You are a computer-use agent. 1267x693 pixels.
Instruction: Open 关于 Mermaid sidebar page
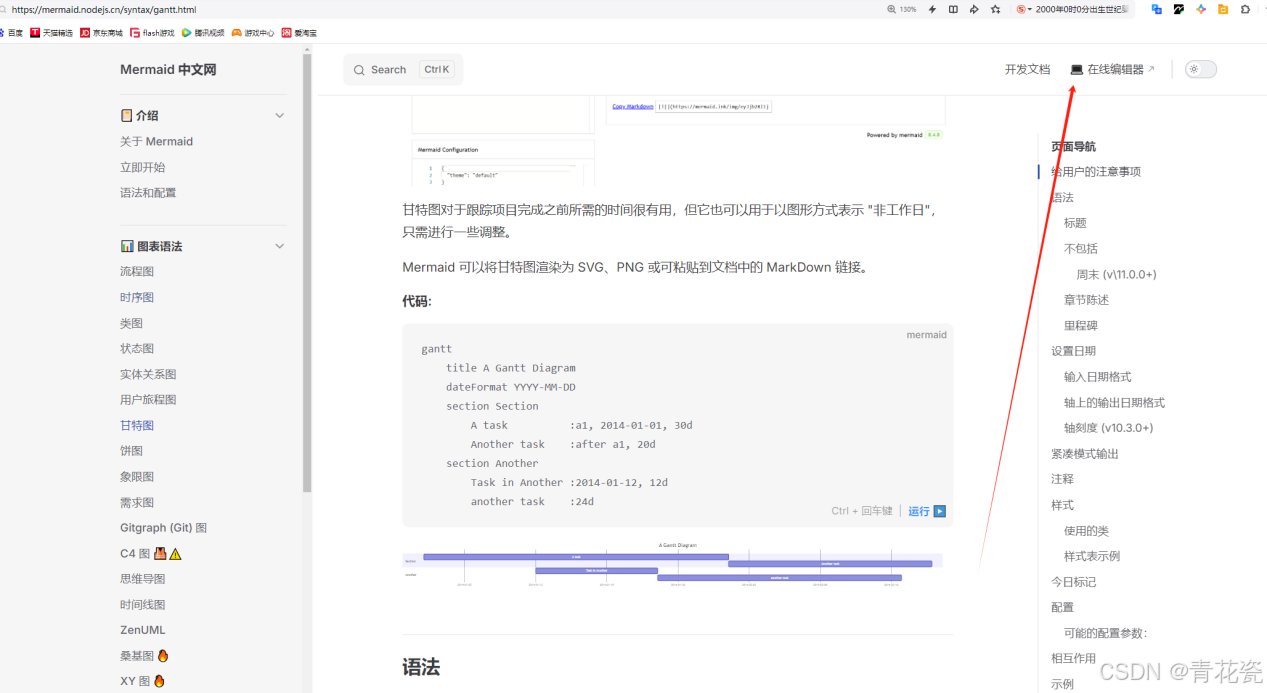coord(156,142)
